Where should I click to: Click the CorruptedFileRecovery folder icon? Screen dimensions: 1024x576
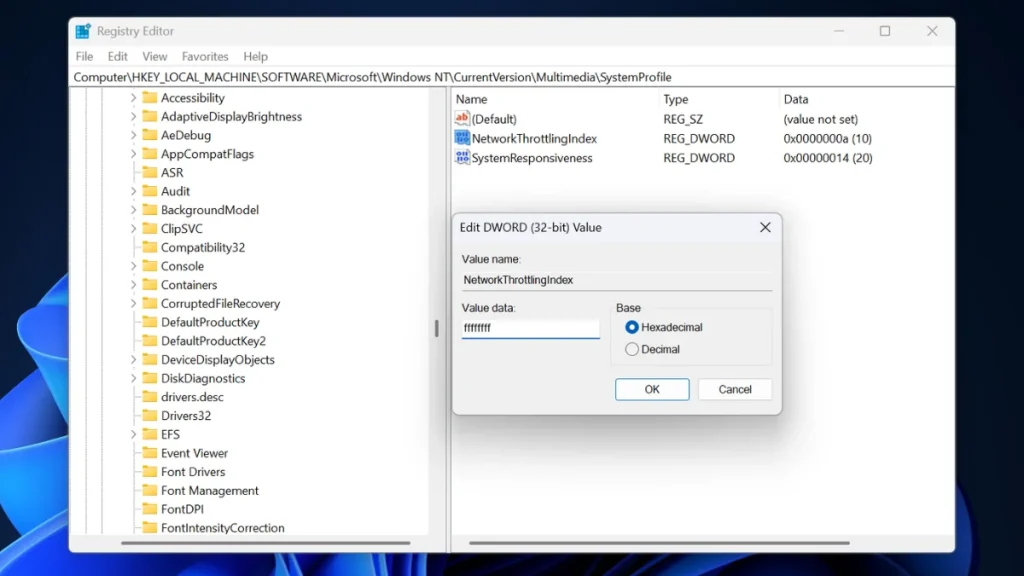click(150, 304)
